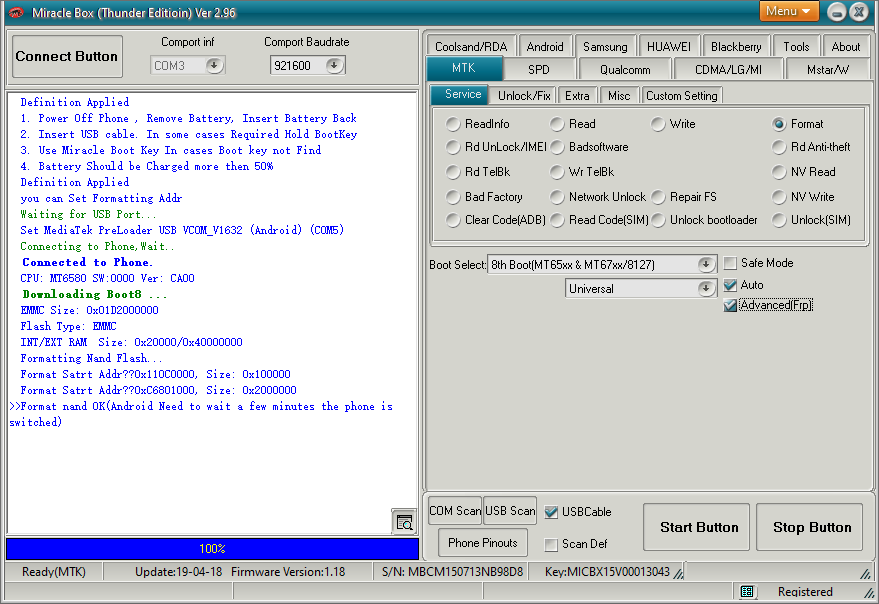Screen dimensions: 879x604
Task: Uncheck the Auto checkbox
Action: pos(730,285)
